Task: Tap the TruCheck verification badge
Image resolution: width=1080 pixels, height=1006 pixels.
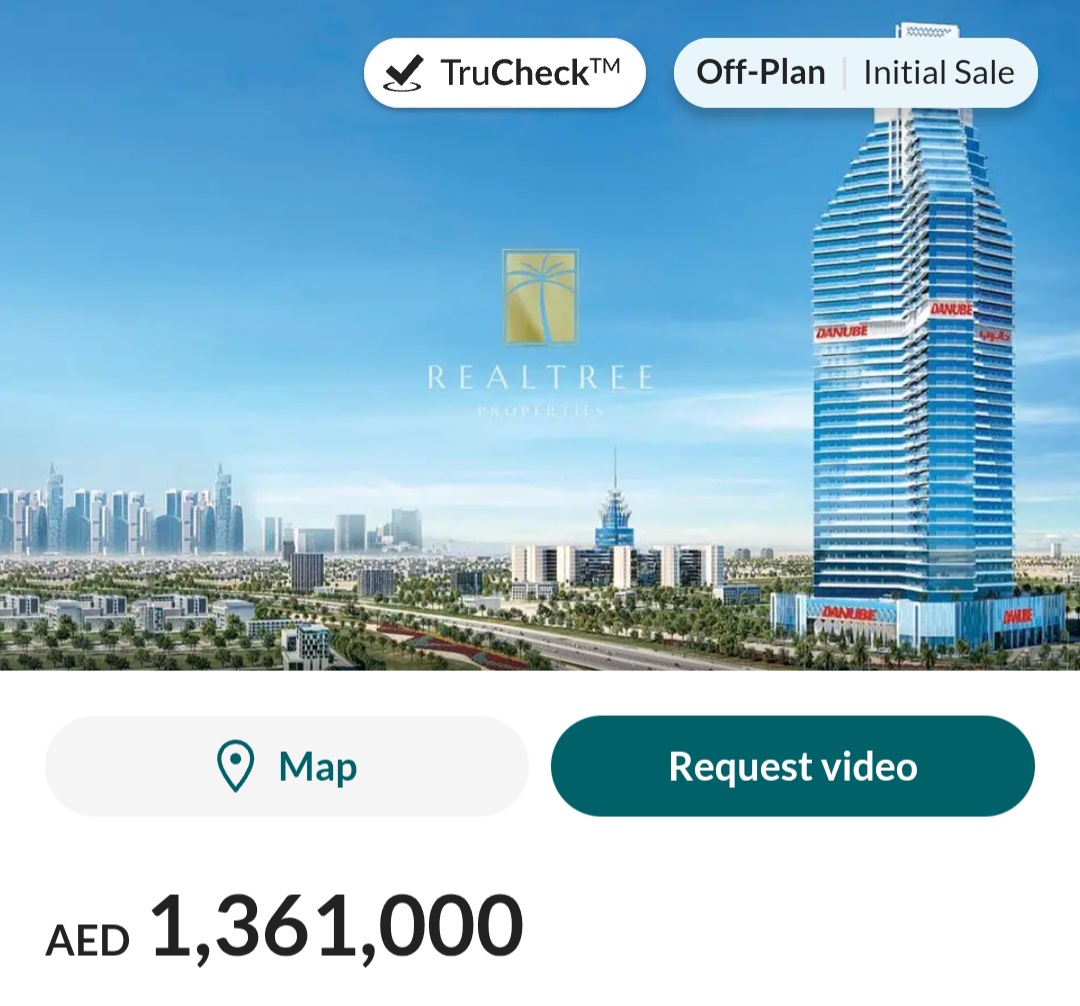Action: coord(505,73)
